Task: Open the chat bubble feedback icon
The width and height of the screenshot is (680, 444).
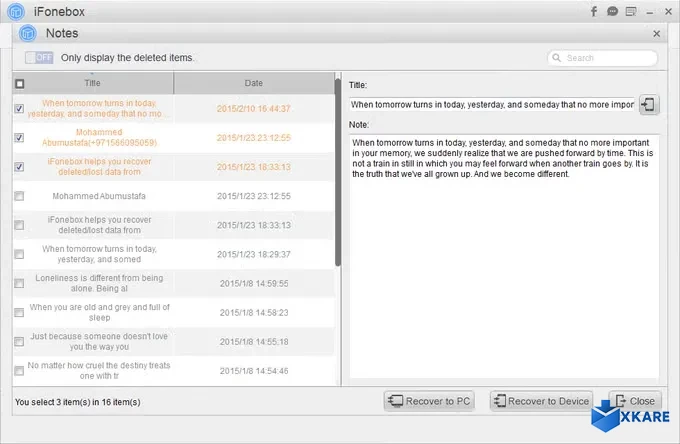Action: point(612,11)
